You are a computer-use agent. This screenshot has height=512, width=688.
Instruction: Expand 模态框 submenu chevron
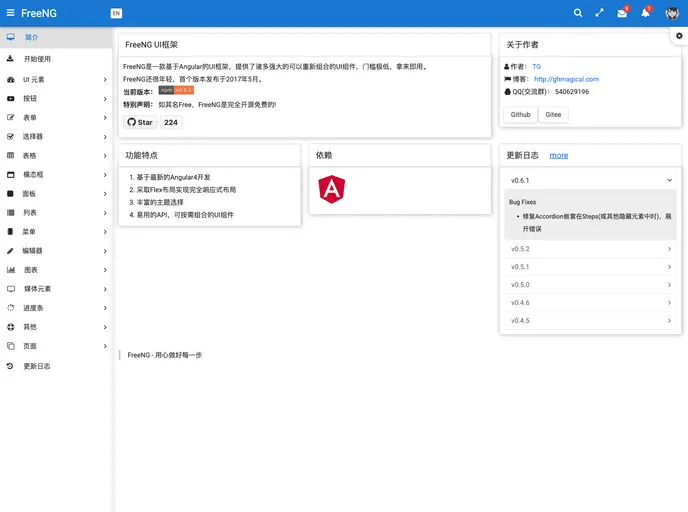tap(105, 175)
